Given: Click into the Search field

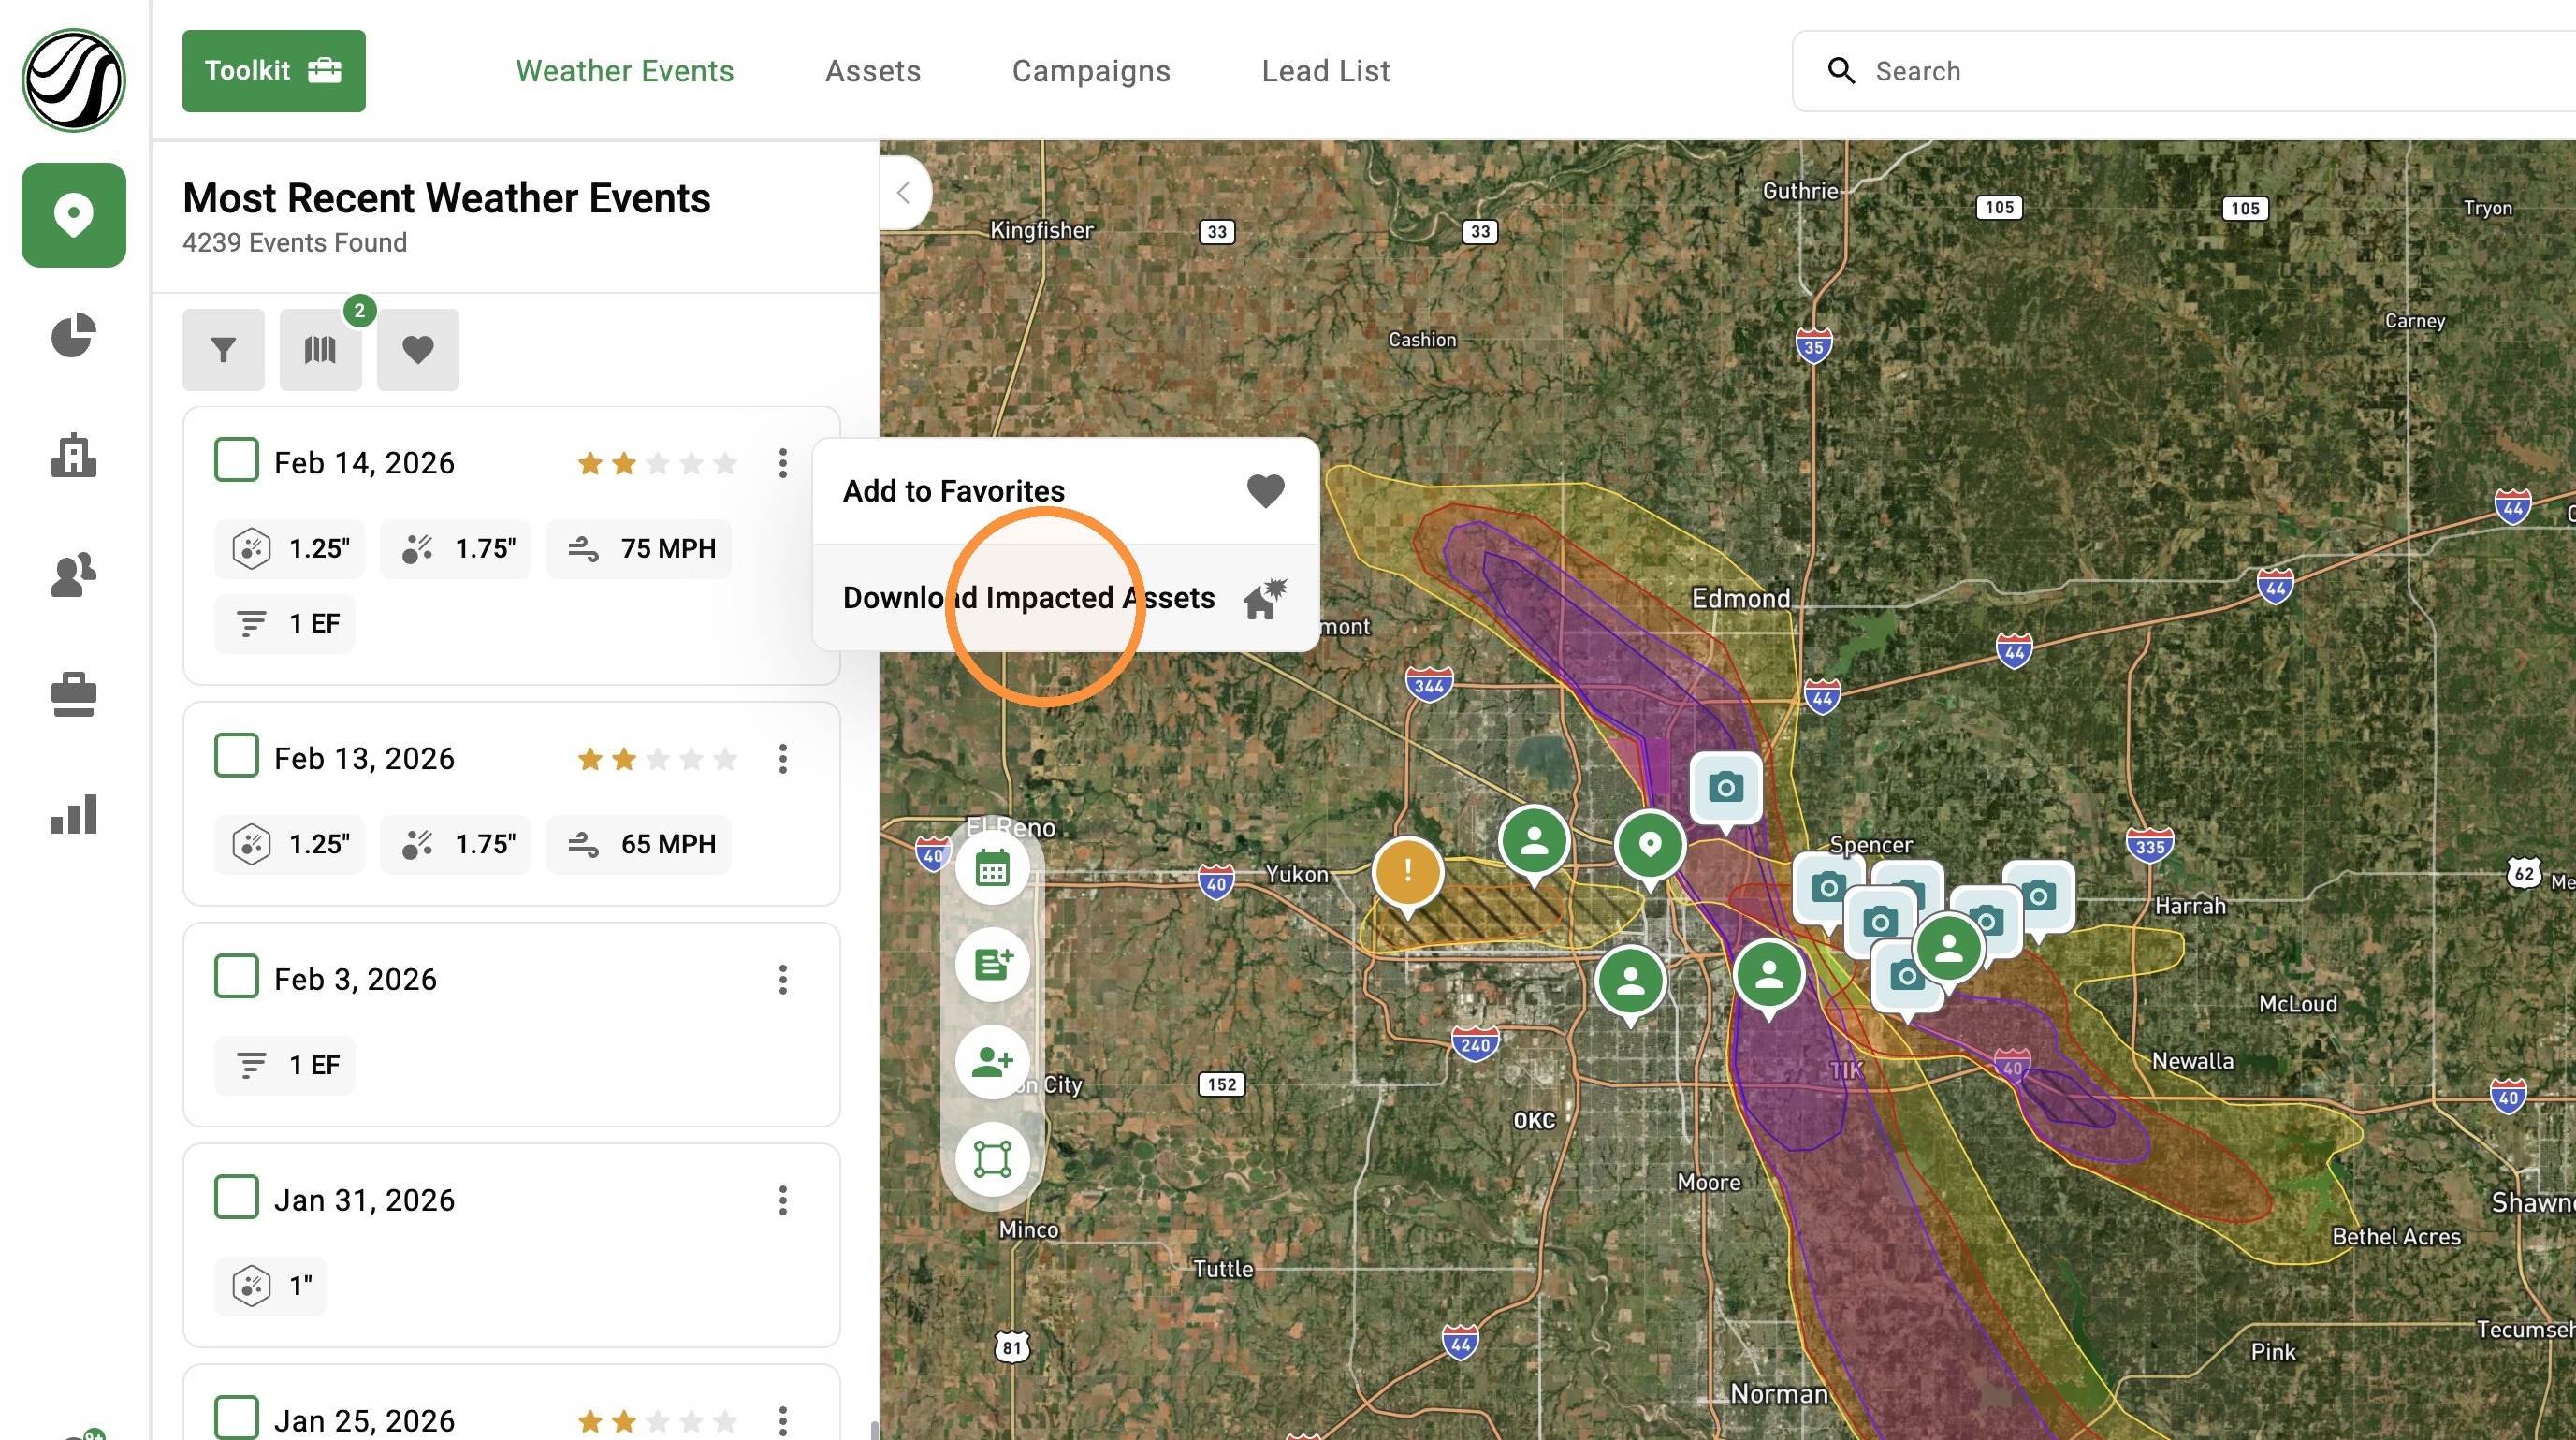Looking at the screenshot, I should click(2183, 71).
